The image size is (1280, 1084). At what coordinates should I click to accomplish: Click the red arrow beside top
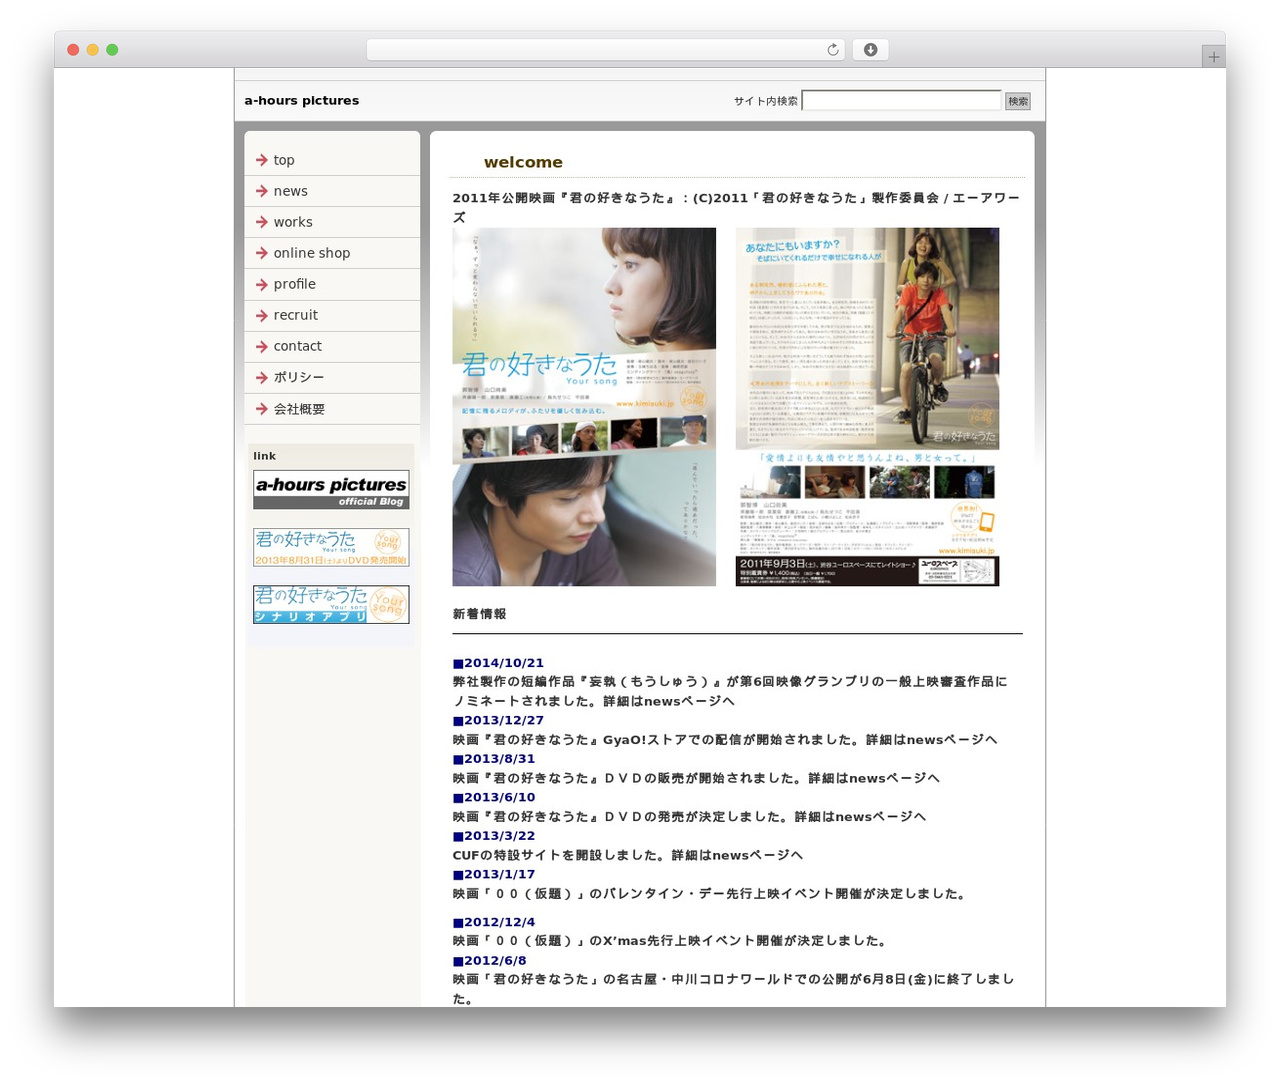coord(261,160)
